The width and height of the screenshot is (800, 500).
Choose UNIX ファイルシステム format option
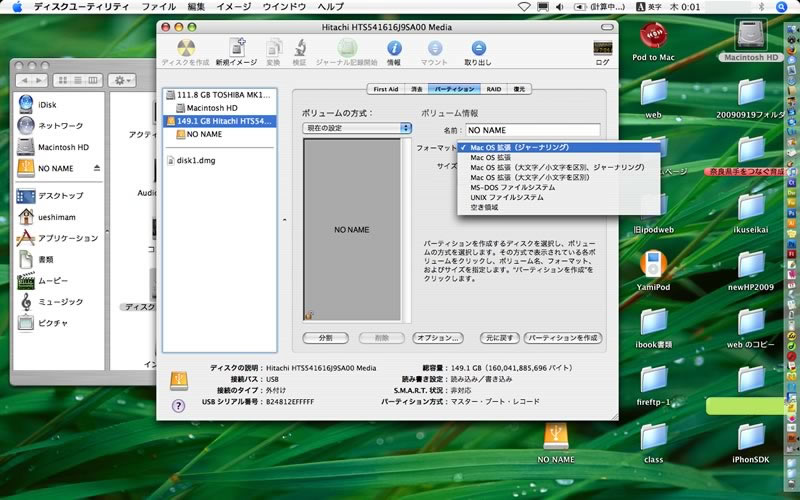click(559, 197)
